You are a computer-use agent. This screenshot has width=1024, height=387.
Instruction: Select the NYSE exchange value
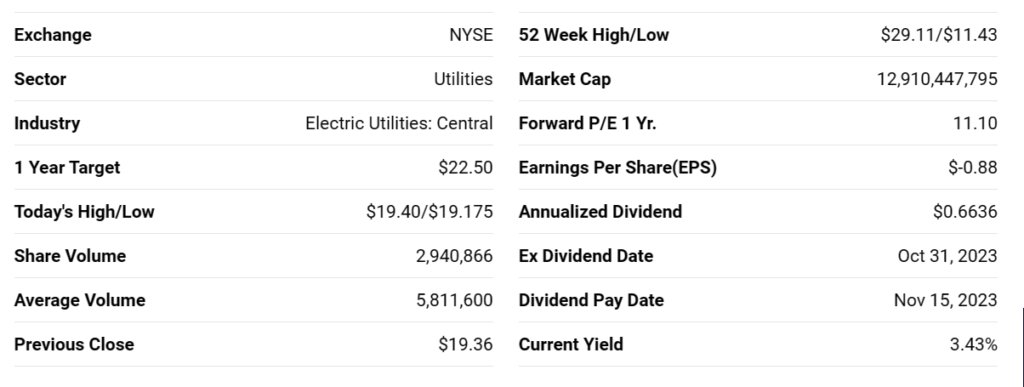[x=471, y=35]
